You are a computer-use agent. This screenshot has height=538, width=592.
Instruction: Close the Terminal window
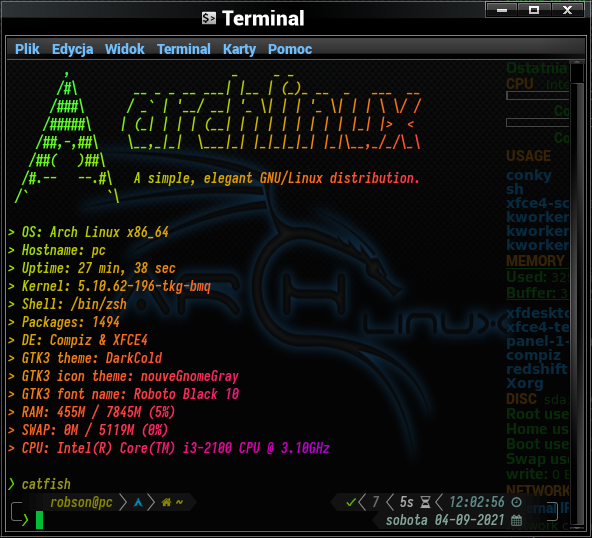(x=567, y=10)
